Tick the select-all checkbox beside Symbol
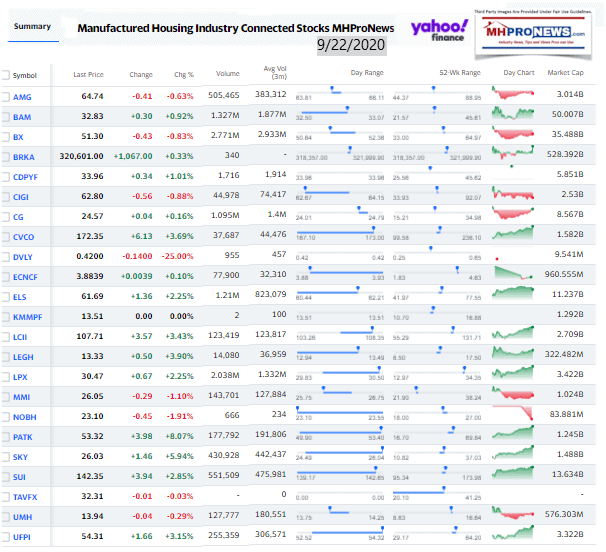This screenshot has height=552, width=606. pyautogui.click(x=5, y=75)
